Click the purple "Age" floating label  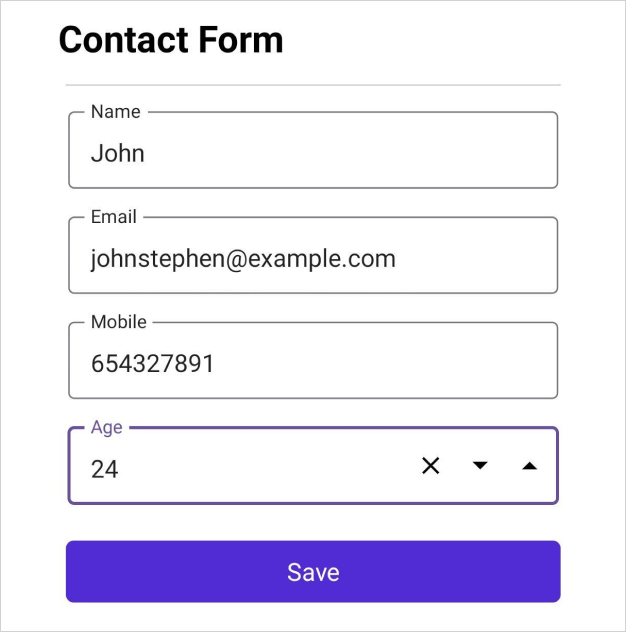[106, 427]
